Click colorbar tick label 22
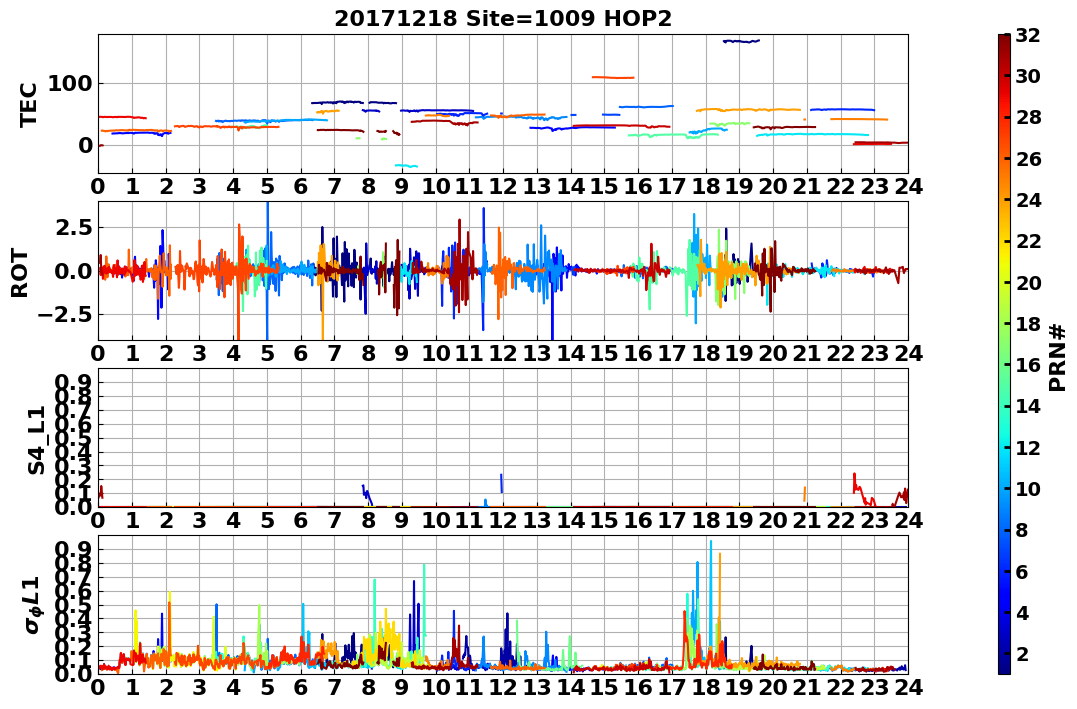 1028,241
